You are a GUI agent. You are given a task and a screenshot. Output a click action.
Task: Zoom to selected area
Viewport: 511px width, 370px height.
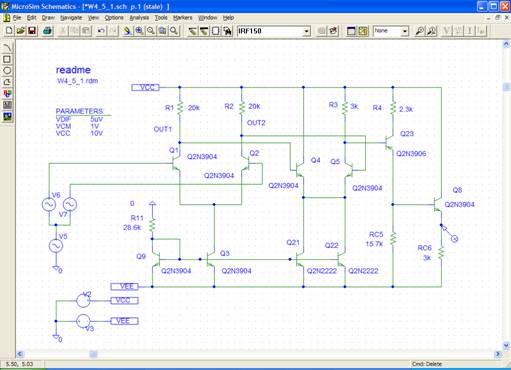(x=162, y=31)
